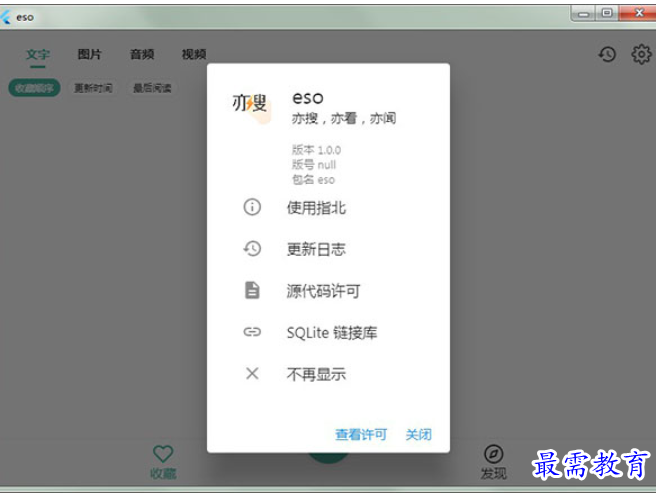Switch to the 音频 tab
The height and width of the screenshot is (496, 656).
pyautogui.click(x=142, y=54)
